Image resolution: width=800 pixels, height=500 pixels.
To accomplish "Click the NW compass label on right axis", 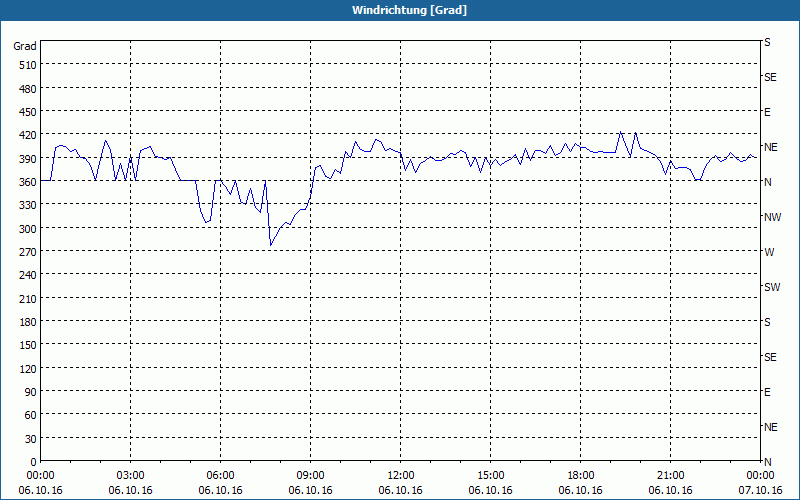I will [772, 217].
